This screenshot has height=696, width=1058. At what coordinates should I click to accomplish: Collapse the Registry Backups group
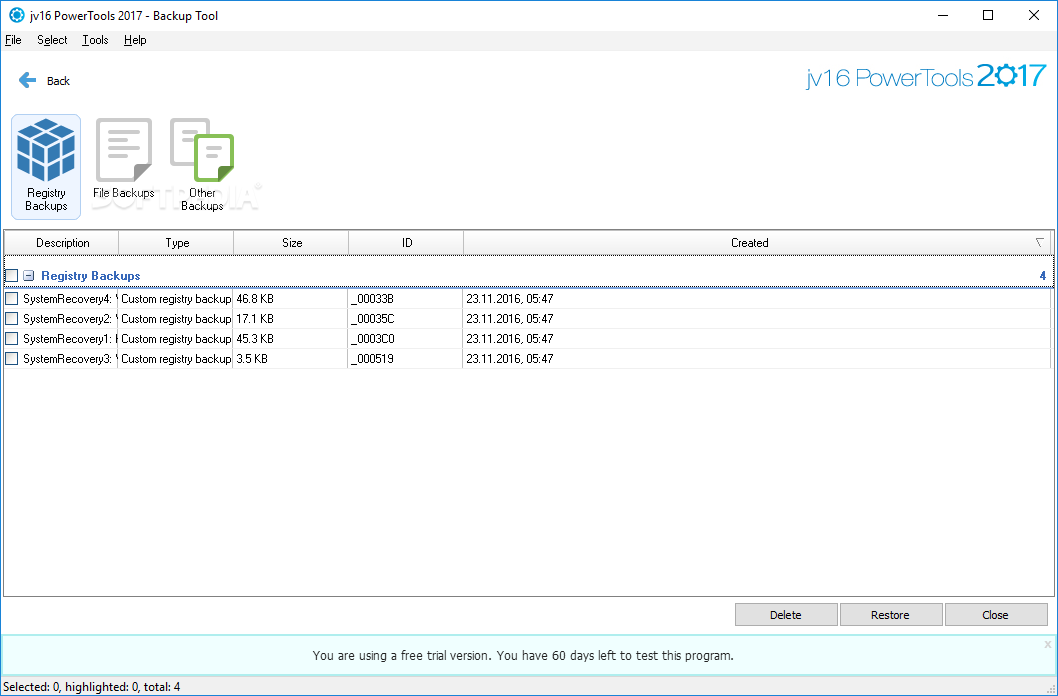coord(28,276)
